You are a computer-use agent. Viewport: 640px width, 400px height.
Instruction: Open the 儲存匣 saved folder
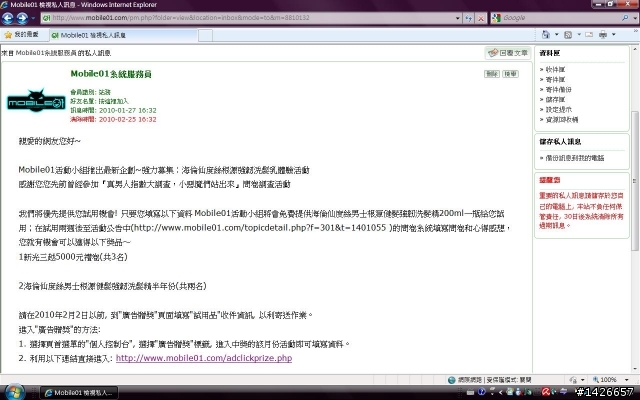(555, 100)
